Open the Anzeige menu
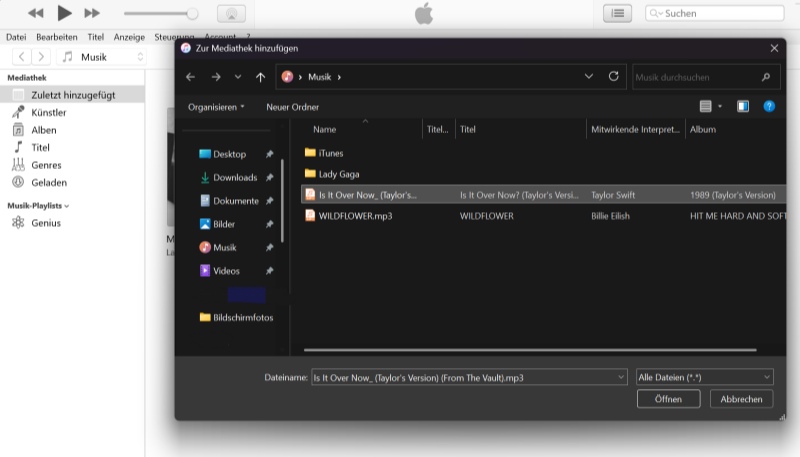 129,37
